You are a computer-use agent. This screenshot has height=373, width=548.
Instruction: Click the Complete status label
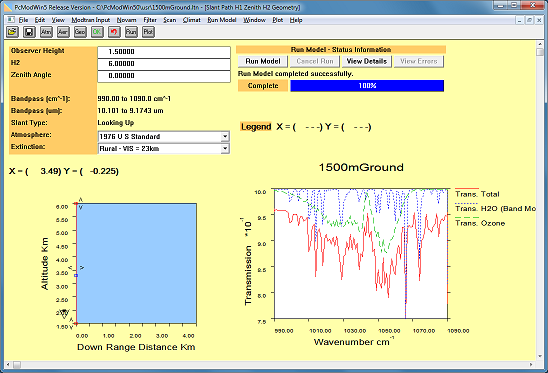coord(263,86)
